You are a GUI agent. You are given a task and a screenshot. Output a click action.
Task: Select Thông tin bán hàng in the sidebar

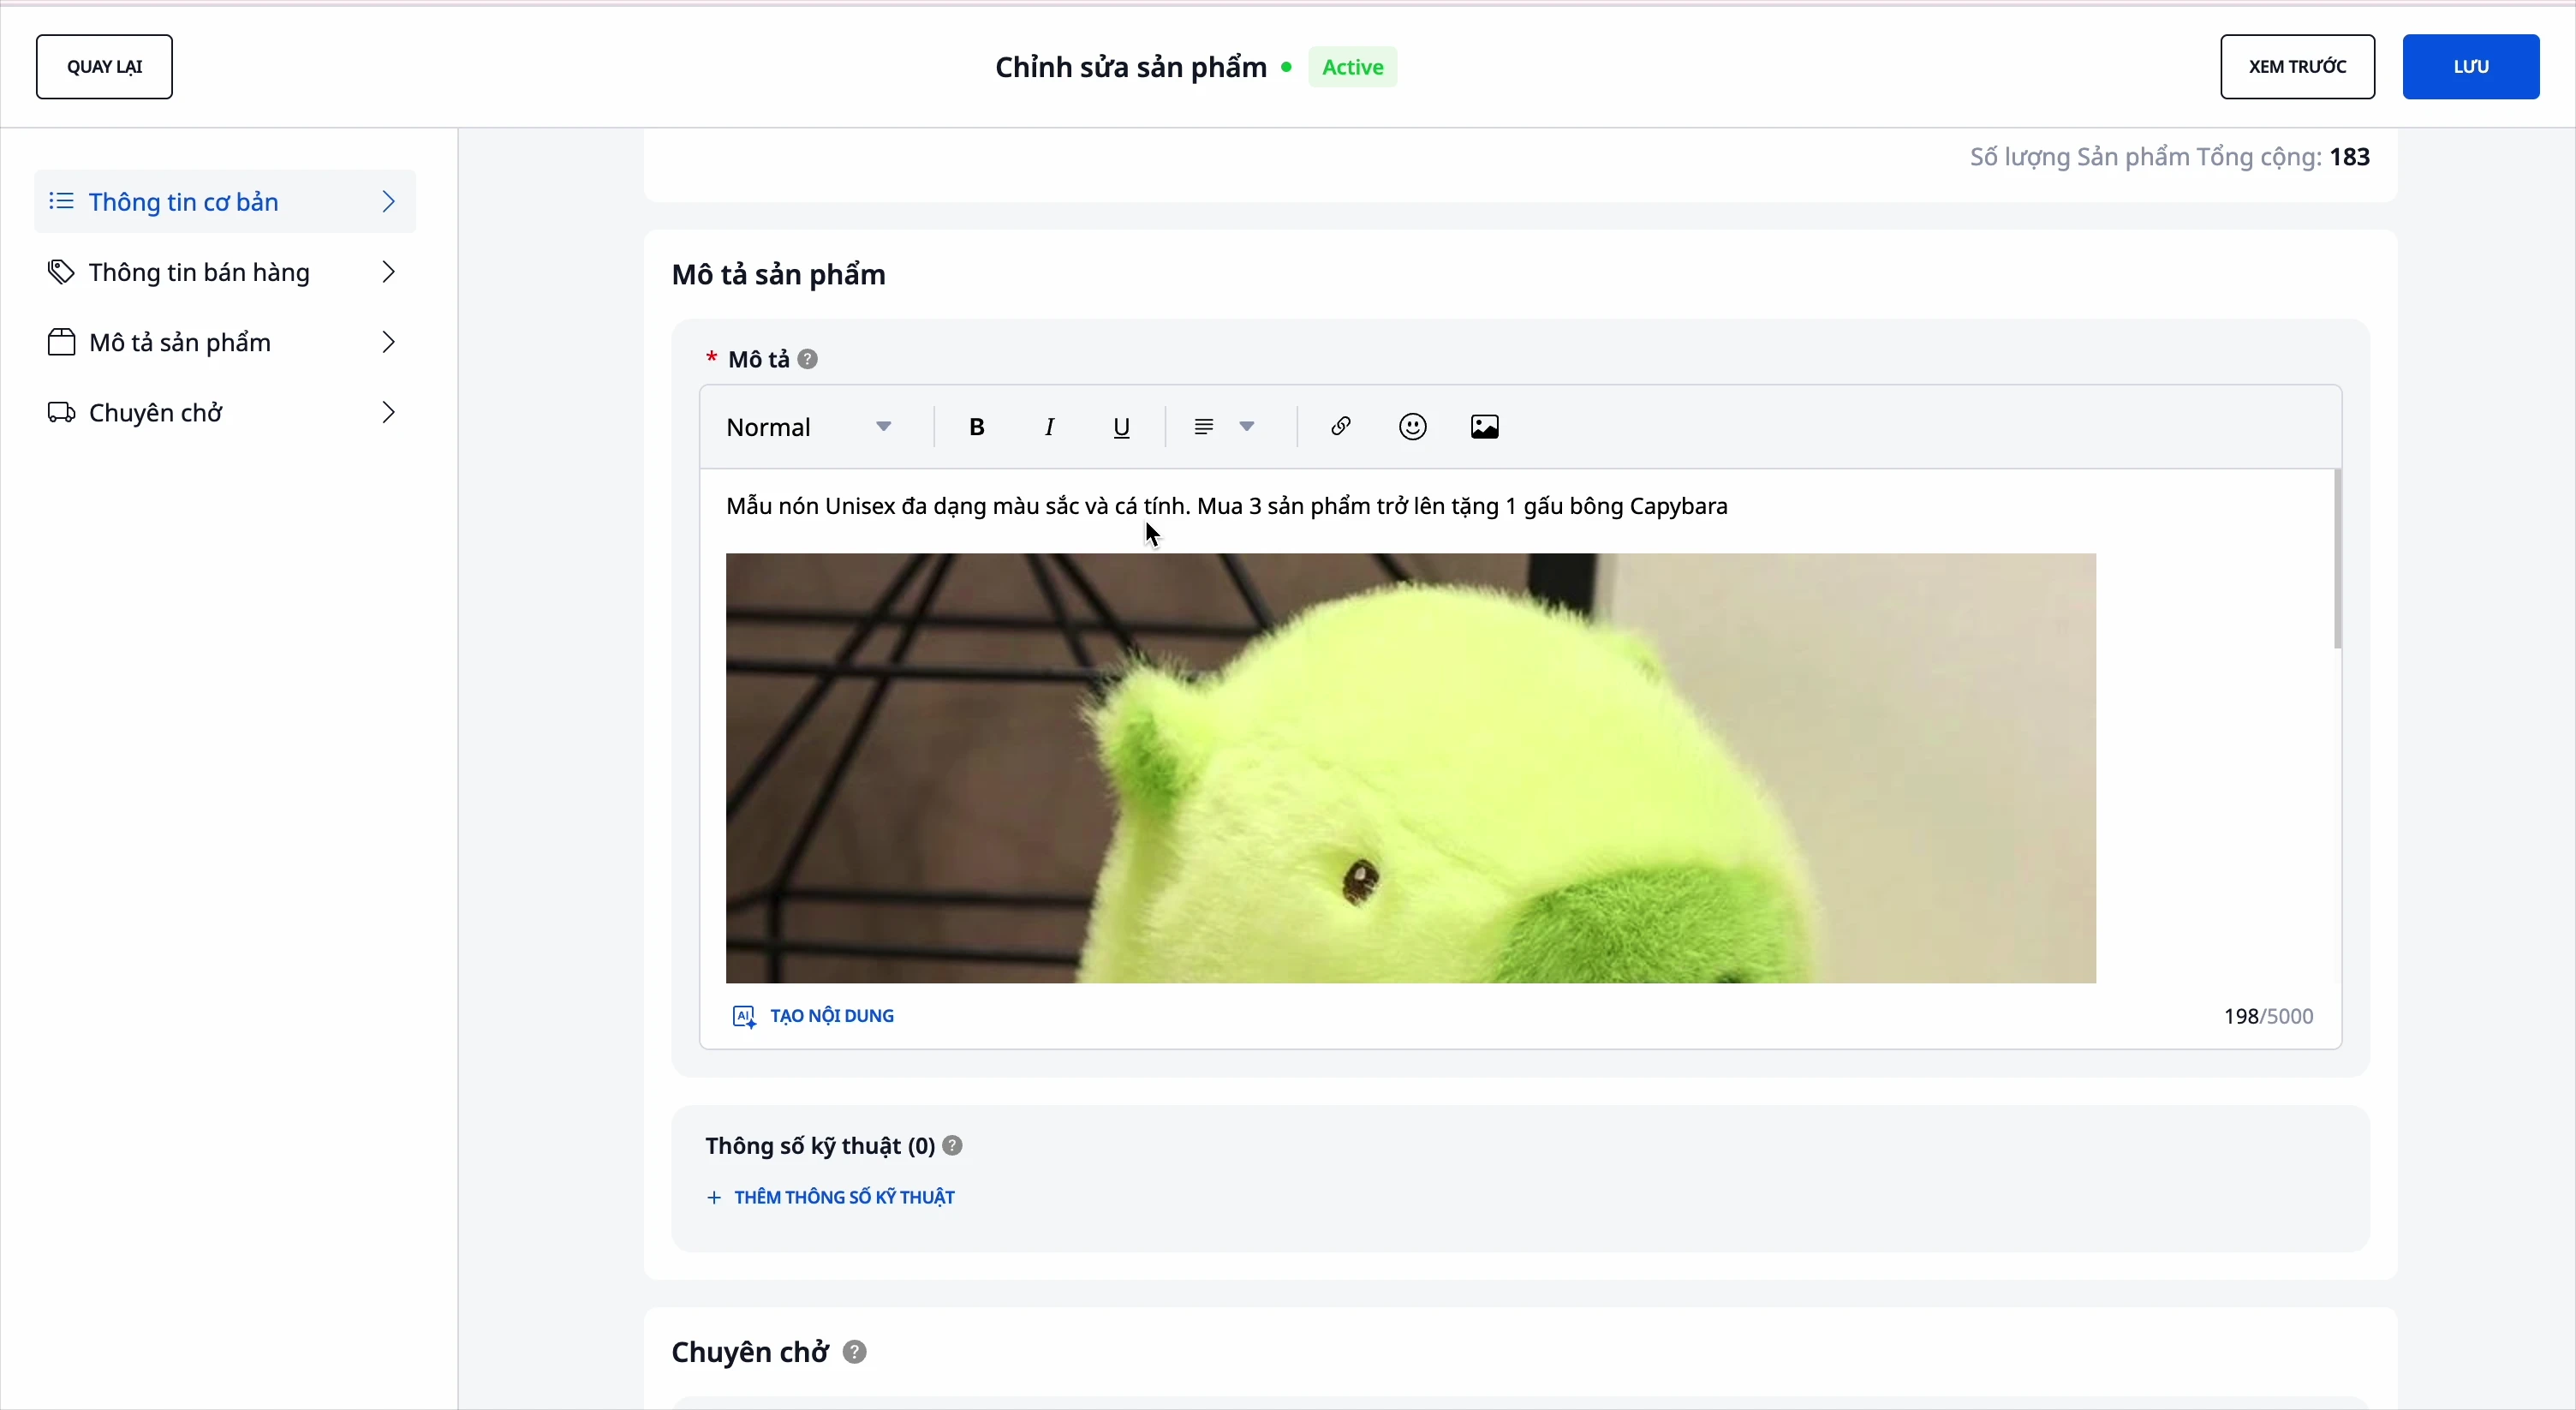tap(197, 272)
